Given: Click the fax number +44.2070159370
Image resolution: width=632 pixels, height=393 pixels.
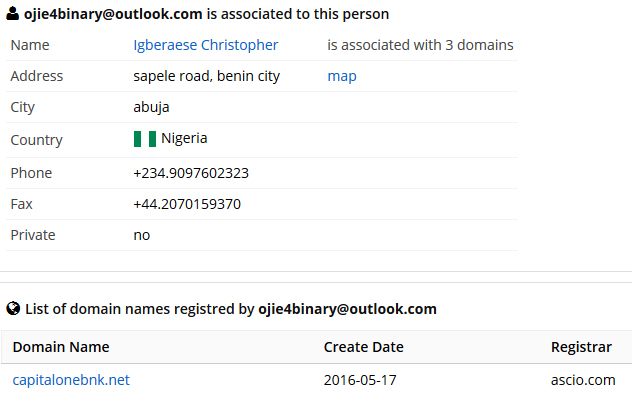Looking at the screenshot, I should 187,204.
